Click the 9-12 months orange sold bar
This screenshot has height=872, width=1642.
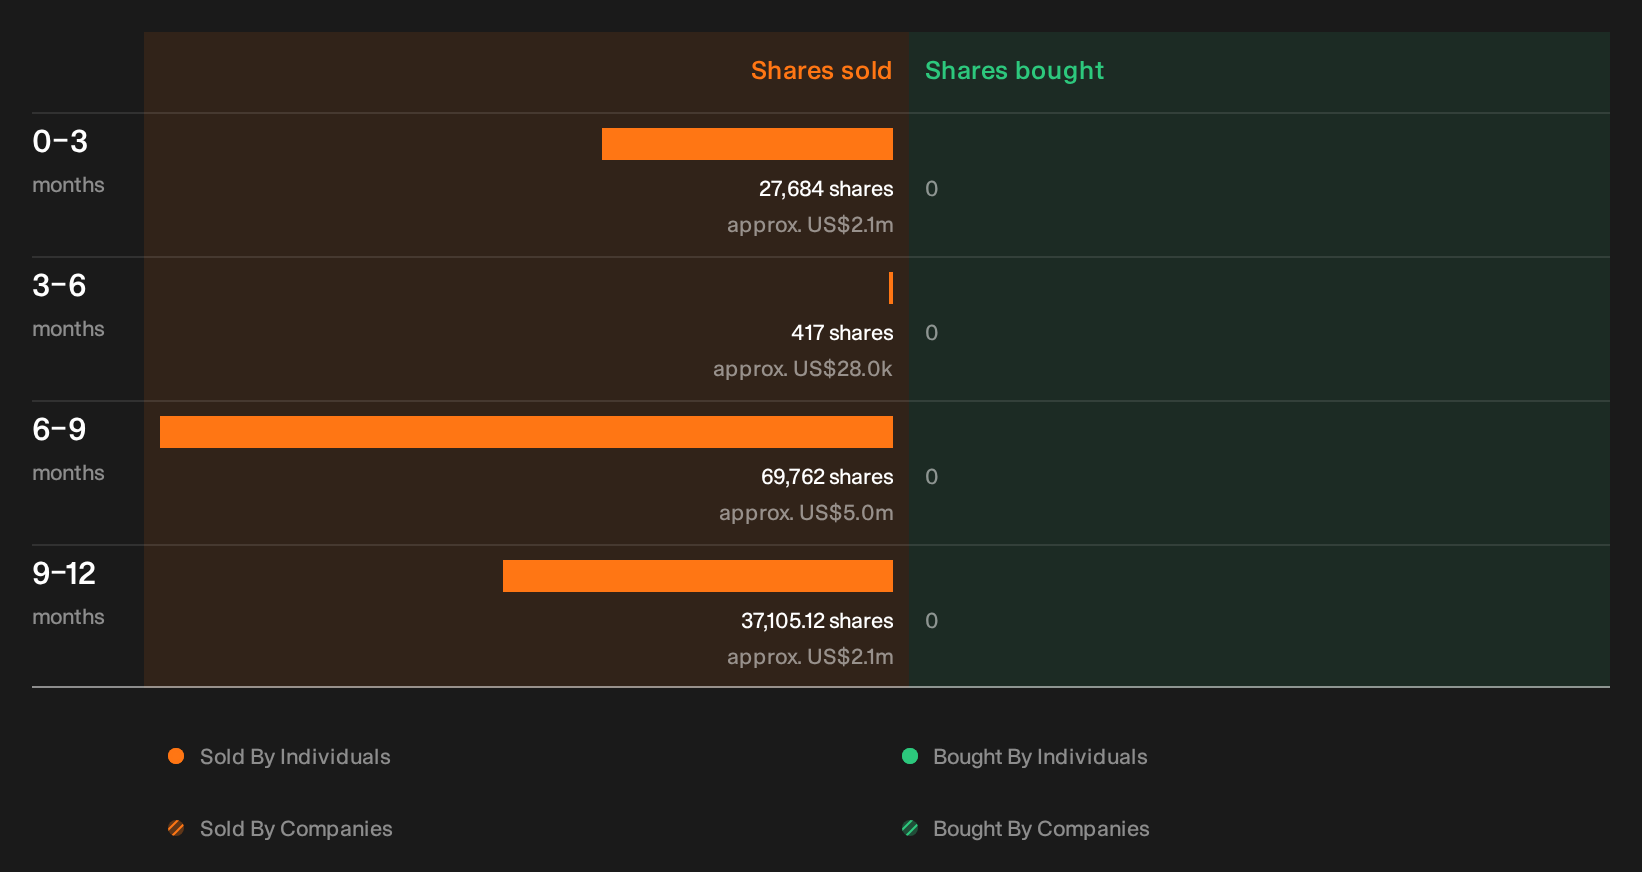click(698, 576)
